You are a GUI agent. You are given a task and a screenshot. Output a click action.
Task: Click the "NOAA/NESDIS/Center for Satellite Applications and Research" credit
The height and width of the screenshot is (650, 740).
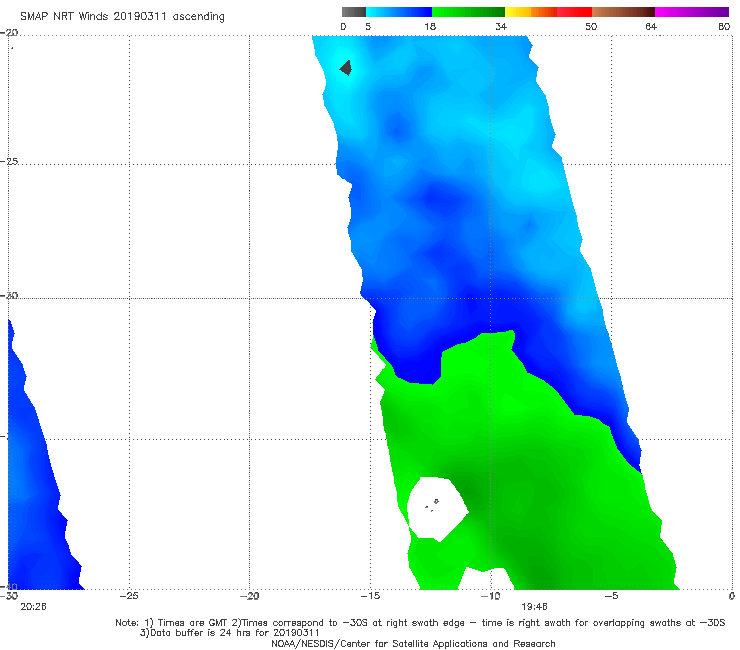(413, 644)
